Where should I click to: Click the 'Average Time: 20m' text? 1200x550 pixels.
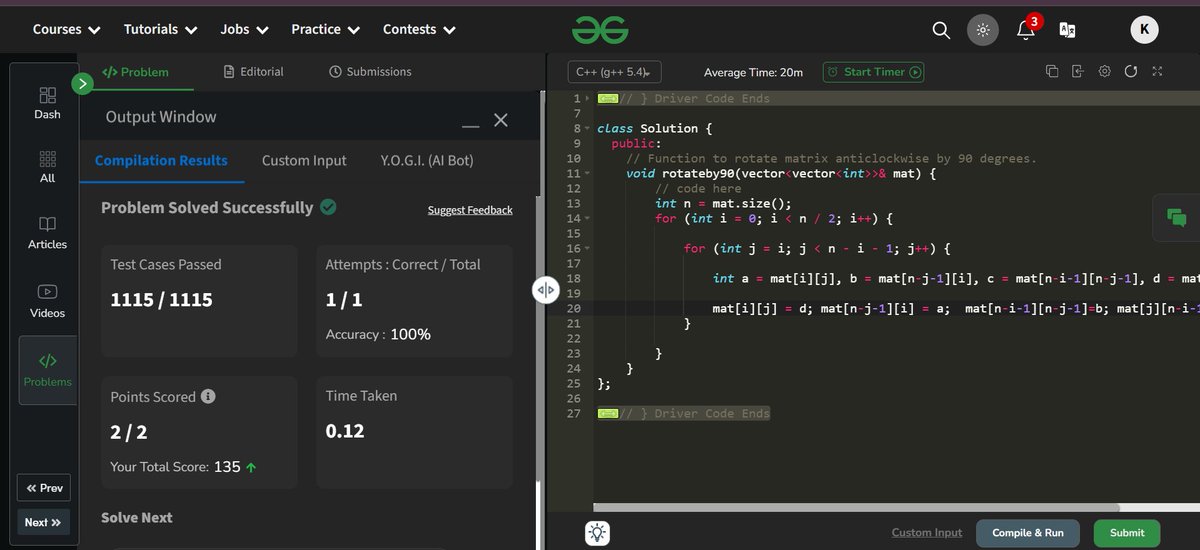[753, 72]
